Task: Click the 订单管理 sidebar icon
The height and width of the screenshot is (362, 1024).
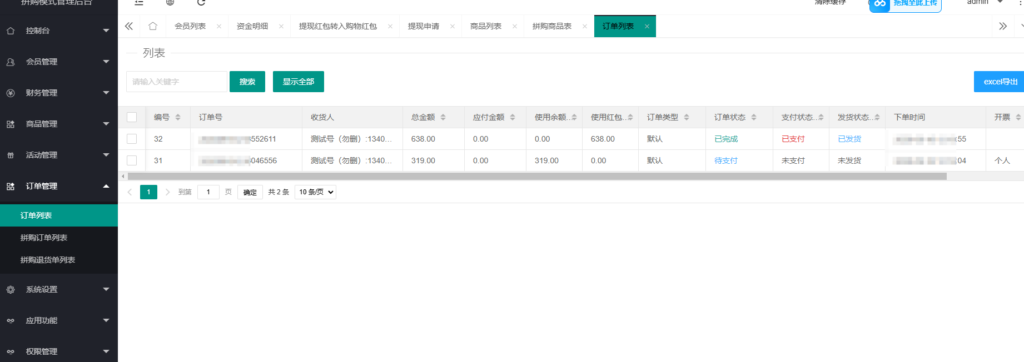Action: click(x=10, y=186)
